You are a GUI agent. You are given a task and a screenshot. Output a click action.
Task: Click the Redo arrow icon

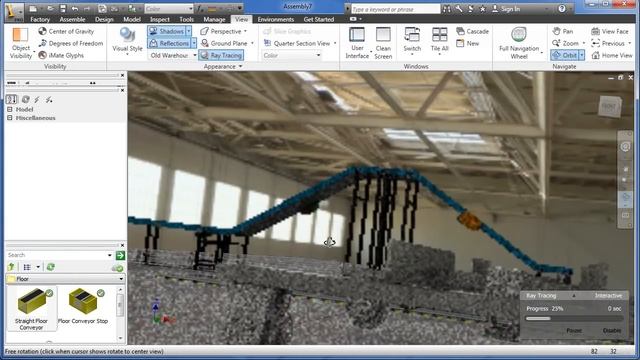[x=87, y=9]
